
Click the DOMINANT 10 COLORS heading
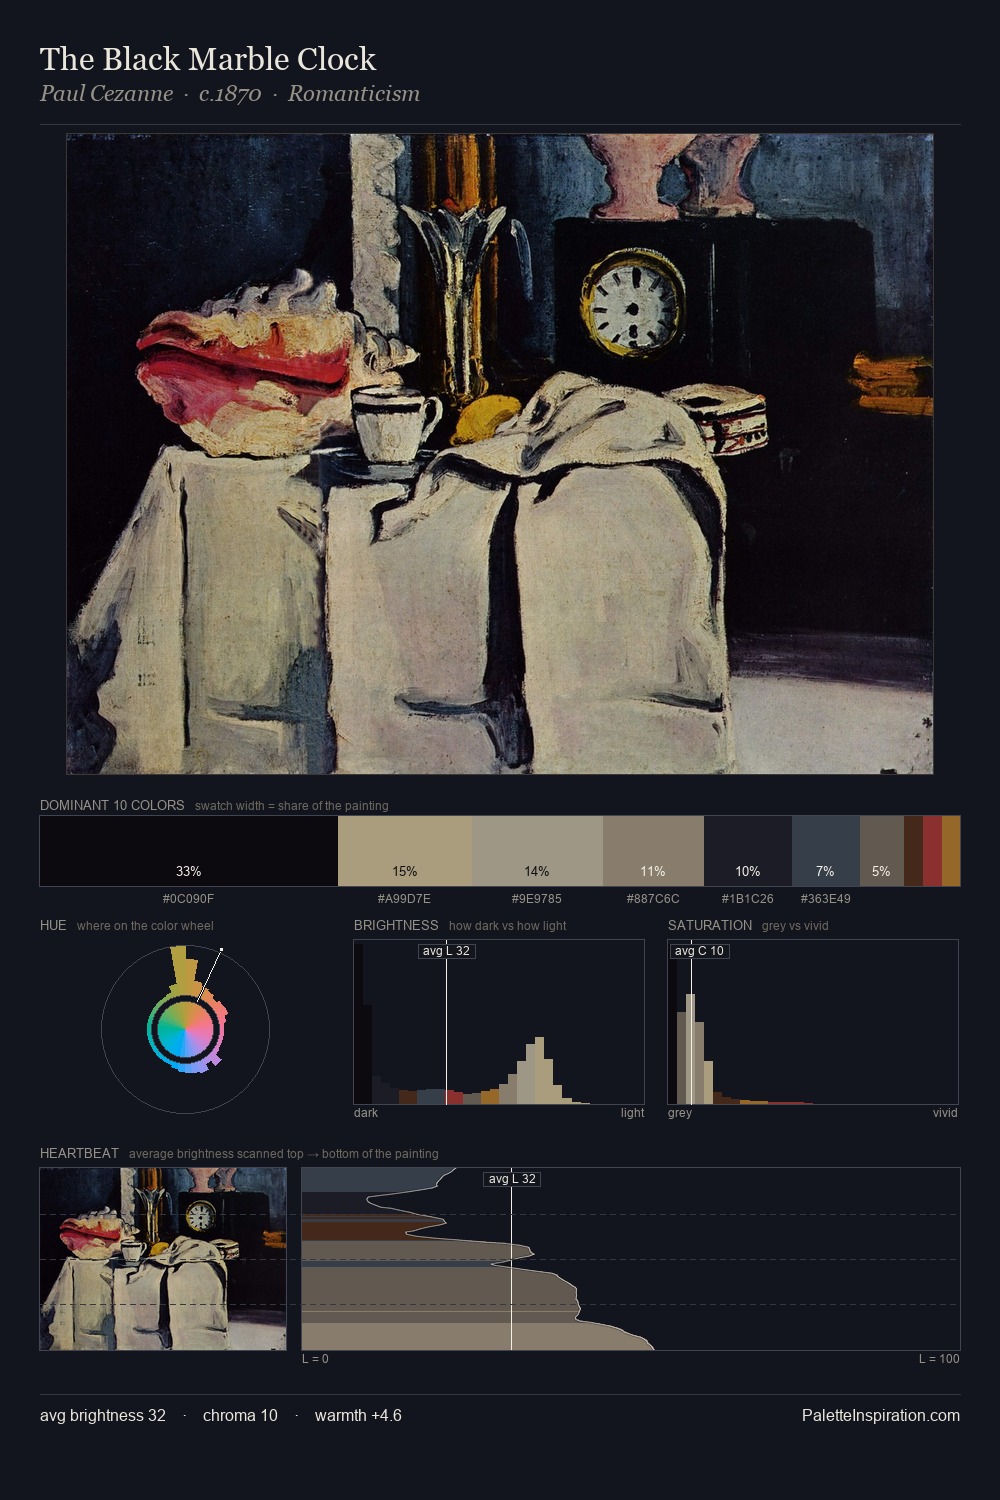(112, 805)
